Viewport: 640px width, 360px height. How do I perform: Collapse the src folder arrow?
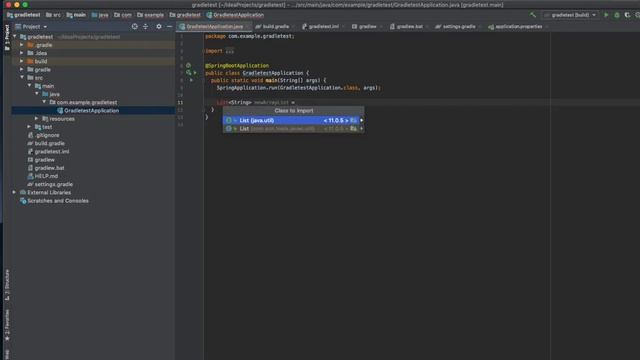[22, 78]
